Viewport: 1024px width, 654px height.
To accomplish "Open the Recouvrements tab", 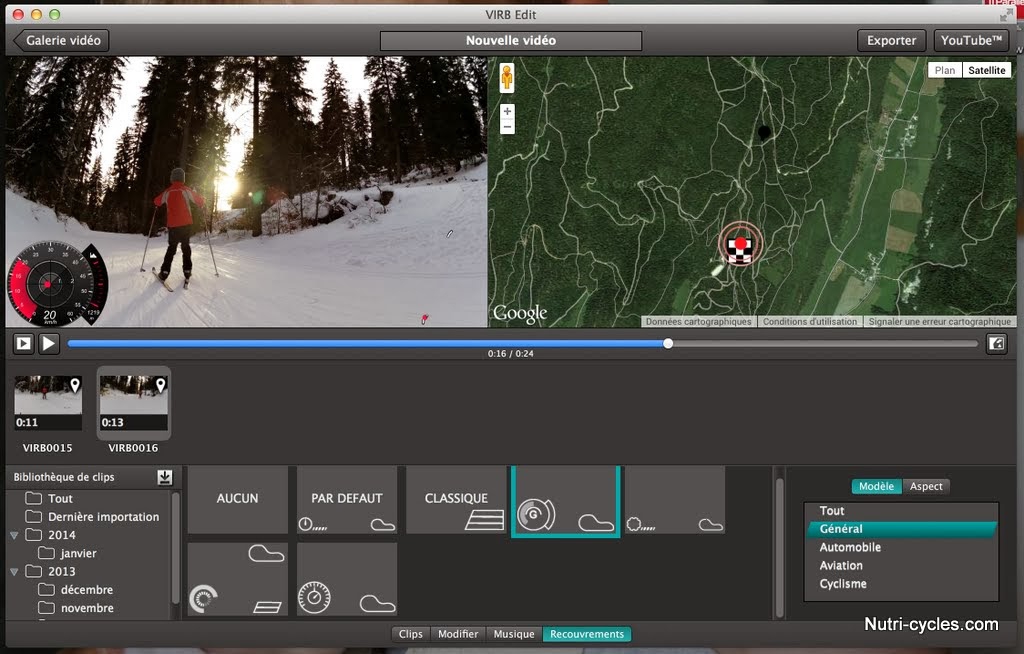I will click(586, 634).
